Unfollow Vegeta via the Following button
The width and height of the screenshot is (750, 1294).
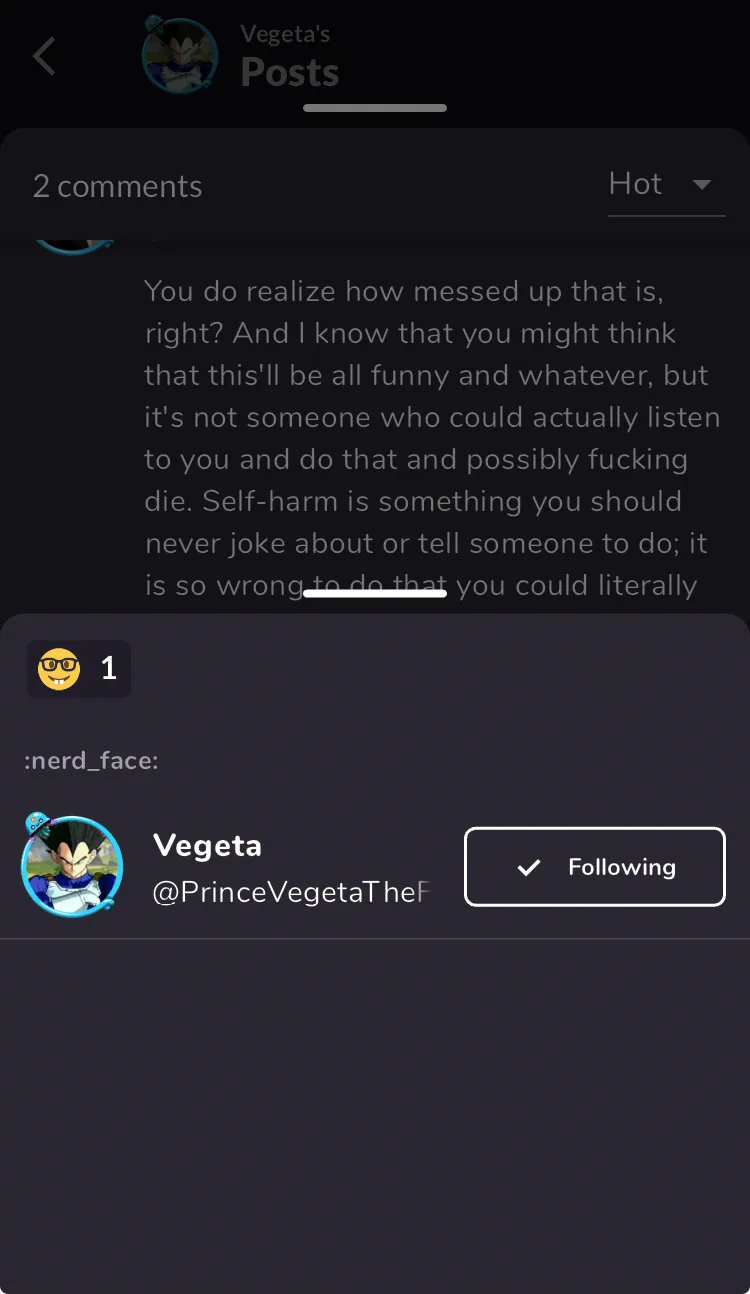coord(595,867)
